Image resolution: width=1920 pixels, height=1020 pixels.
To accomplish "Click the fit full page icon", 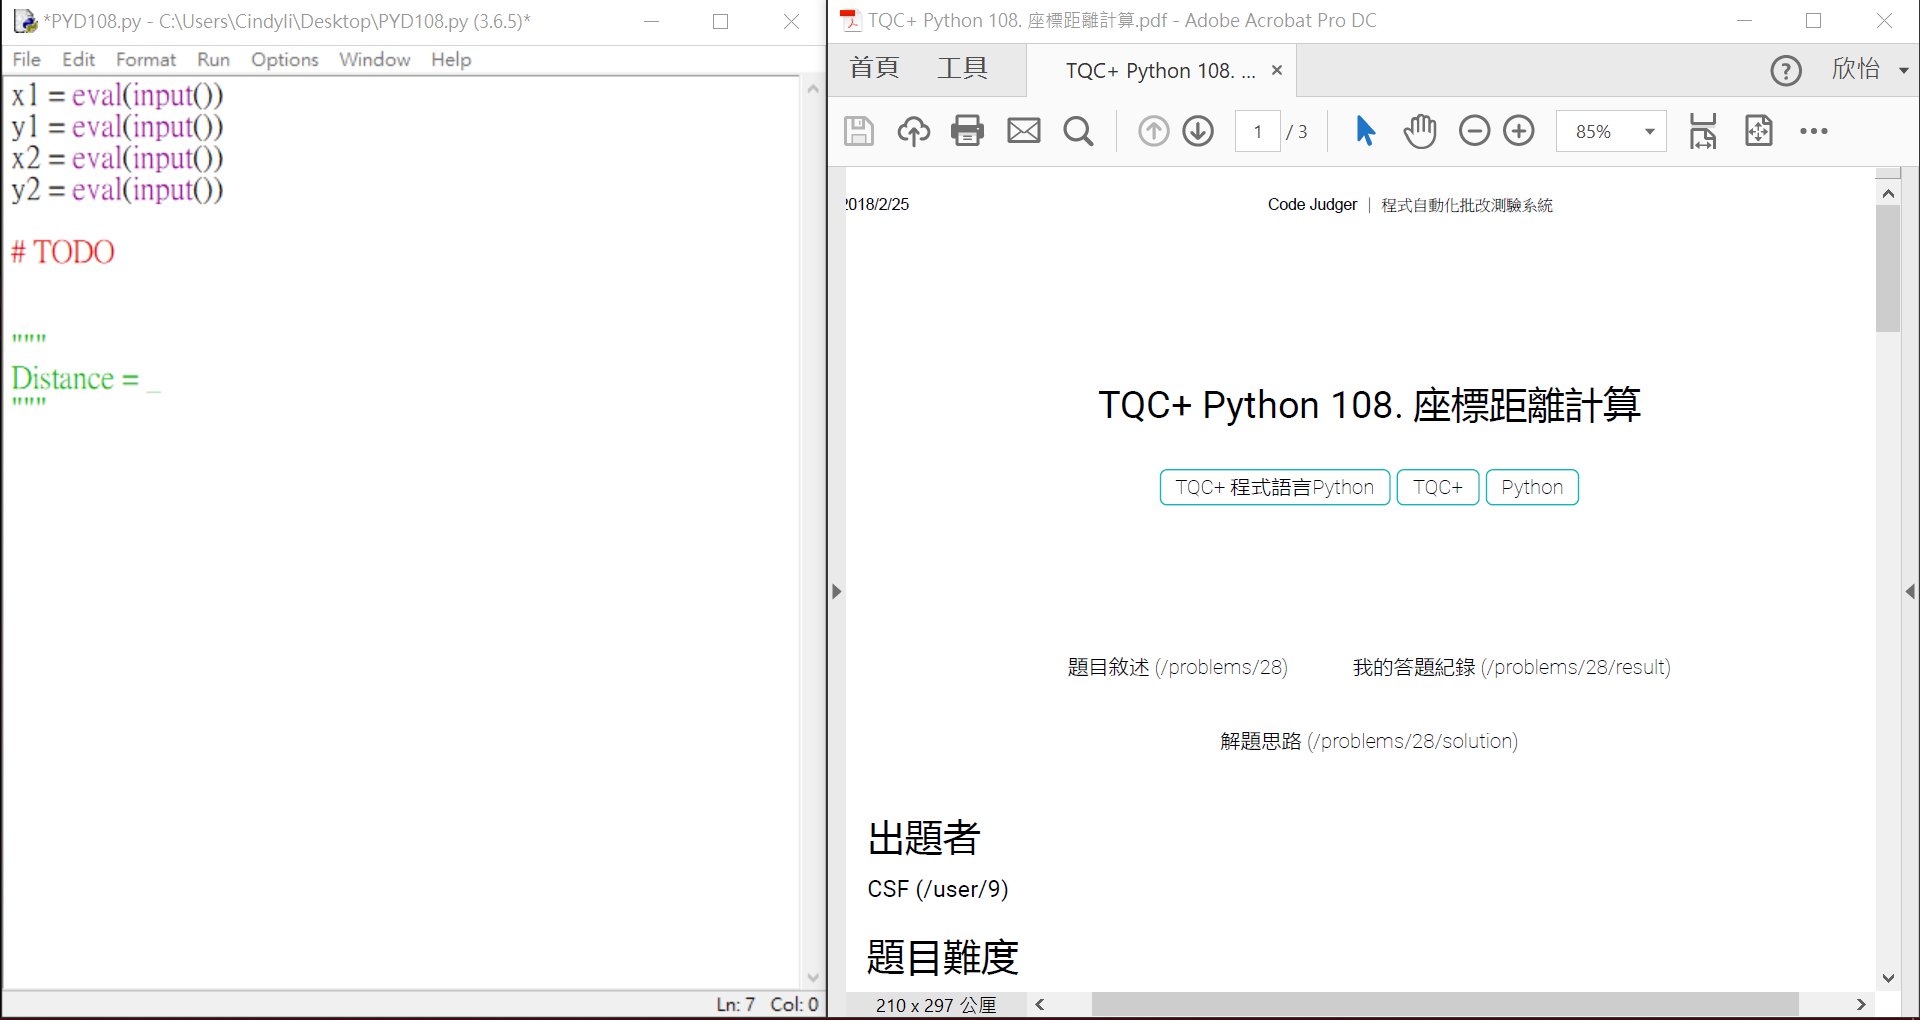I will coord(1758,131).
